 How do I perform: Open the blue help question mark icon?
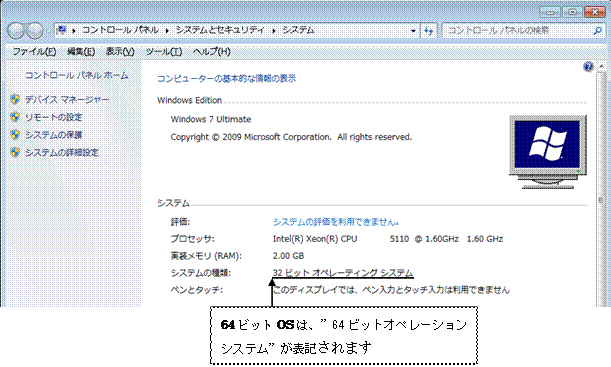point(588,67)
